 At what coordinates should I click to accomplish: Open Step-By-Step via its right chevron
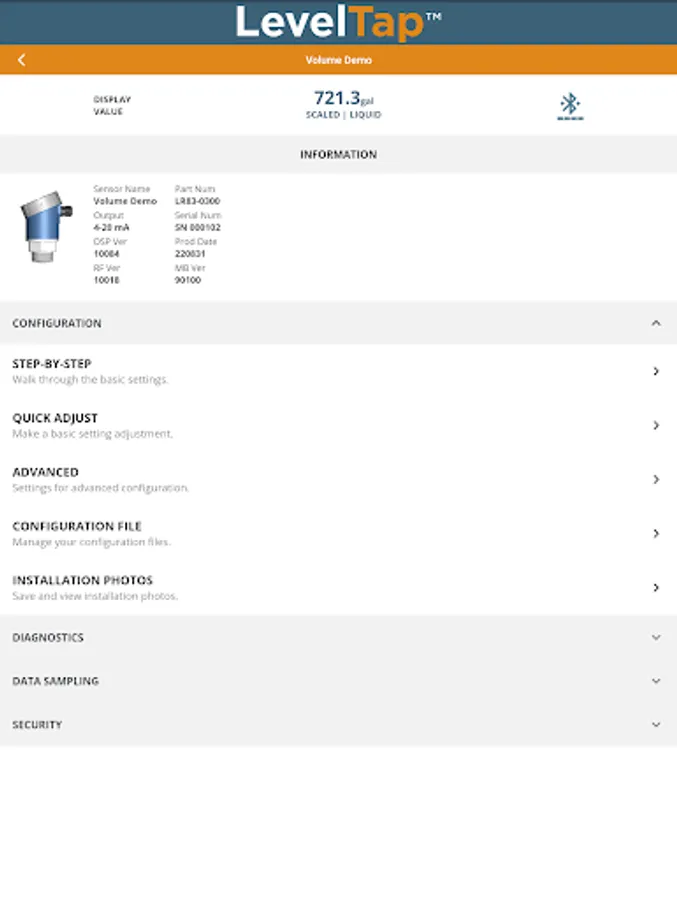pyautogui.click(x=656, y=371)
